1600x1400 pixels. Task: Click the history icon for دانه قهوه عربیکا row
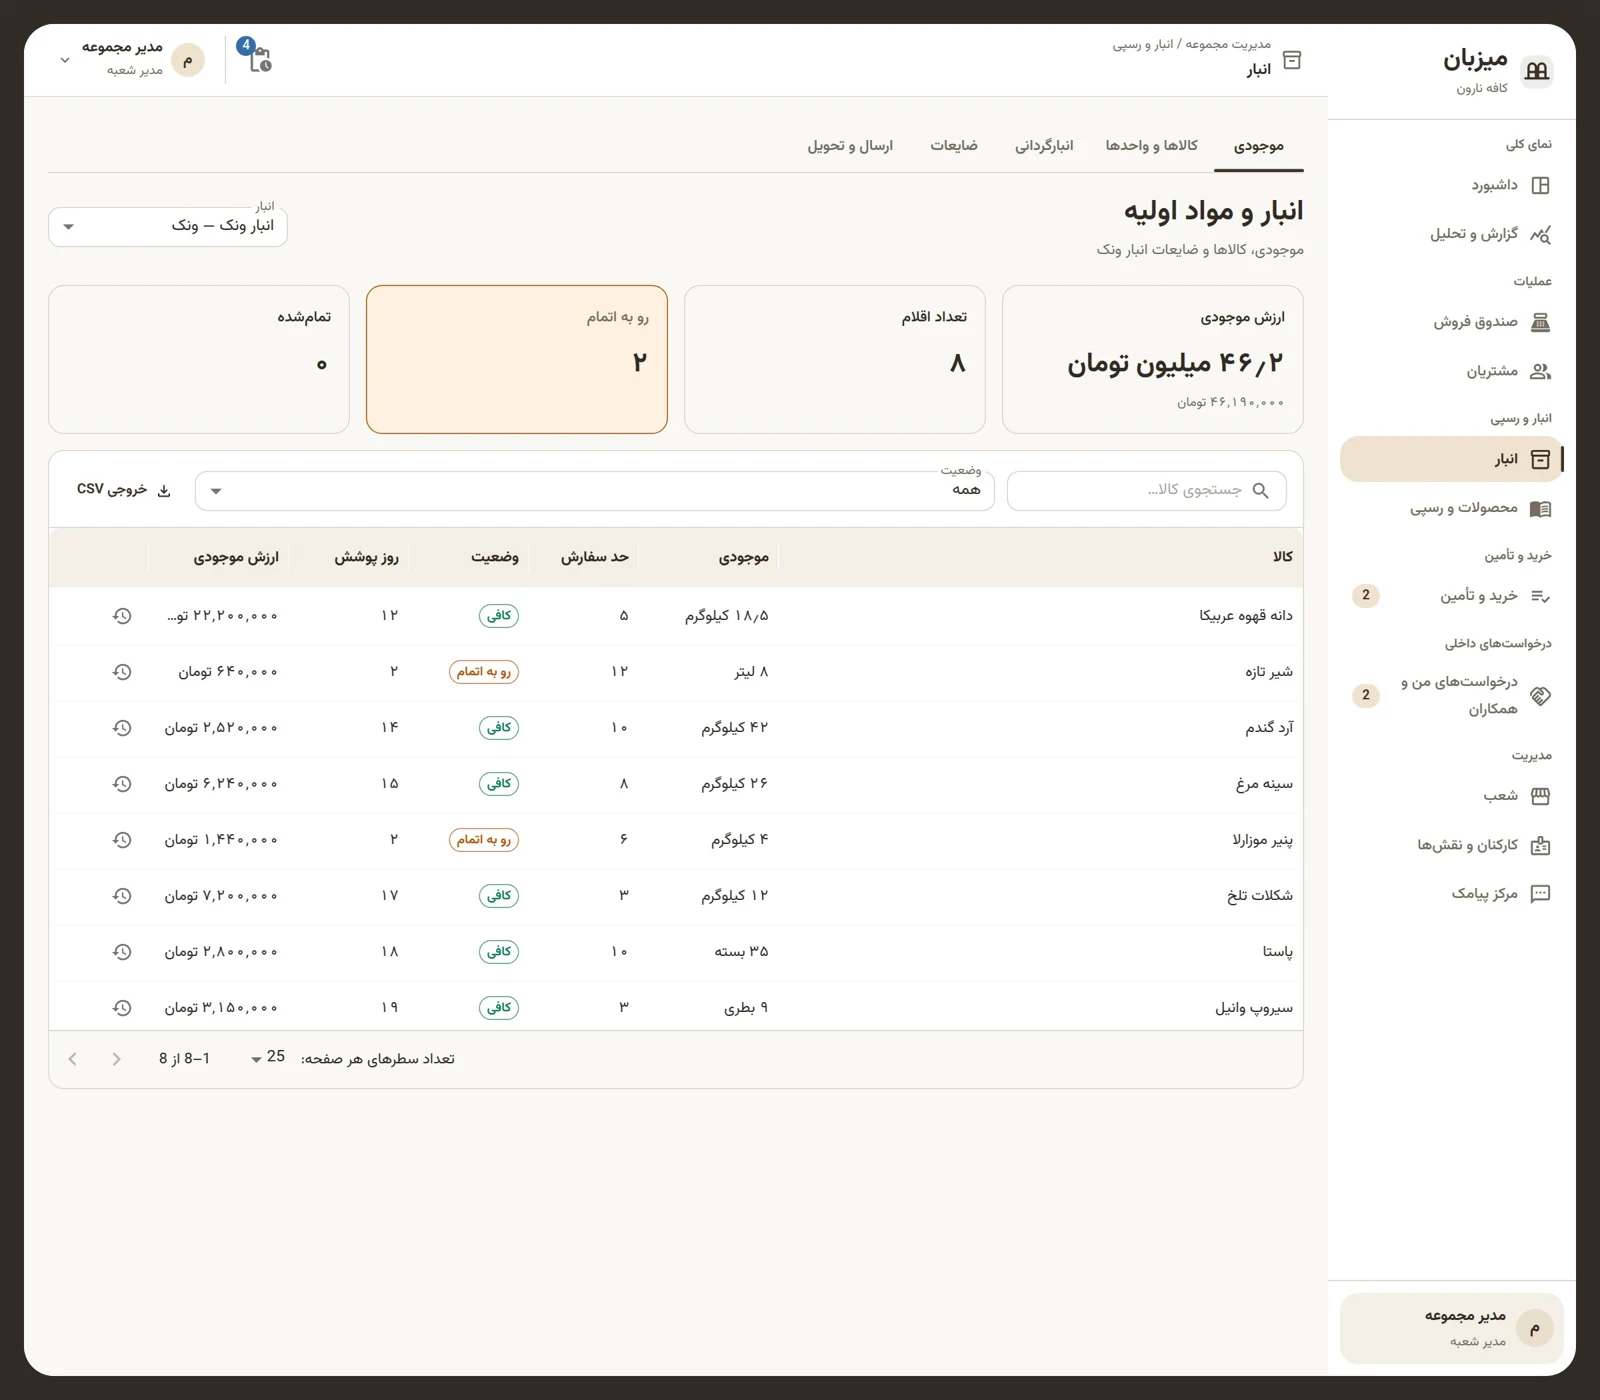[122, 616]
